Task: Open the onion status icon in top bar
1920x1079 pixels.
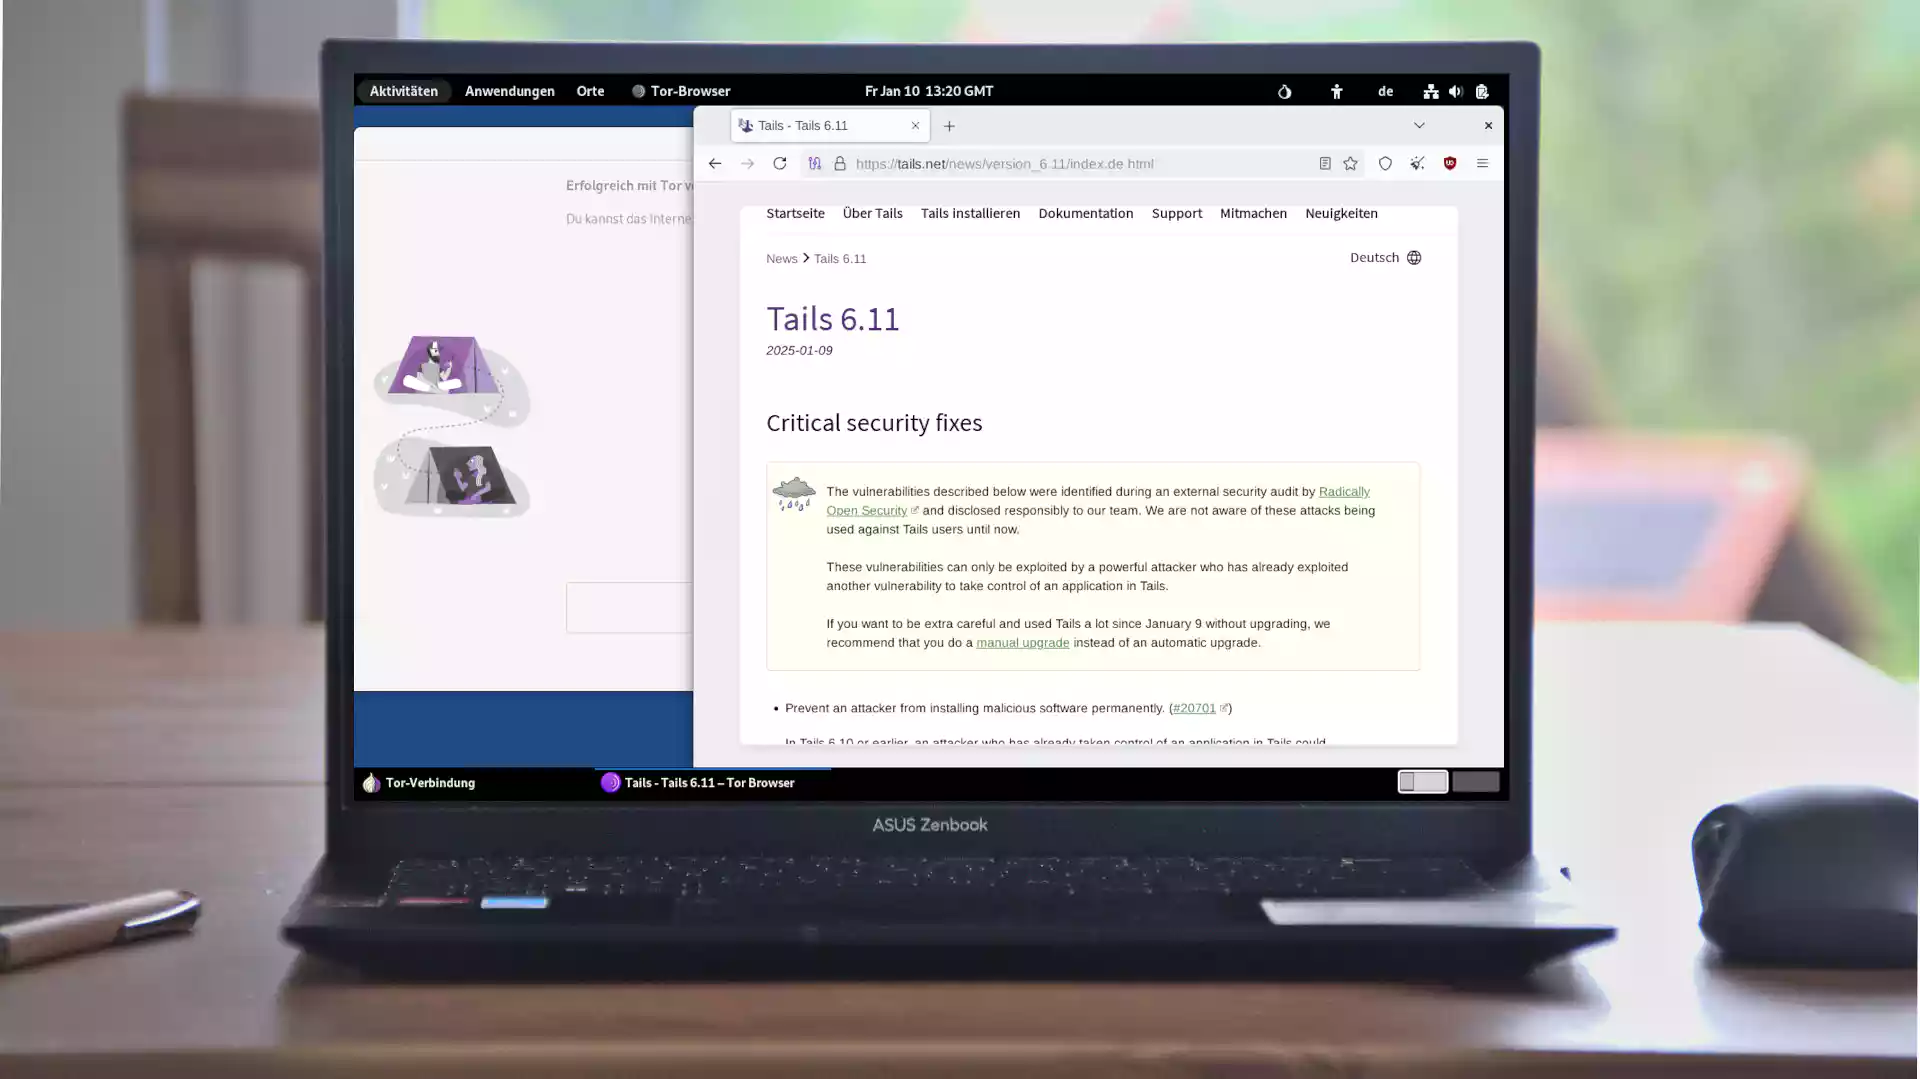Action: (x=1285, y=91)
